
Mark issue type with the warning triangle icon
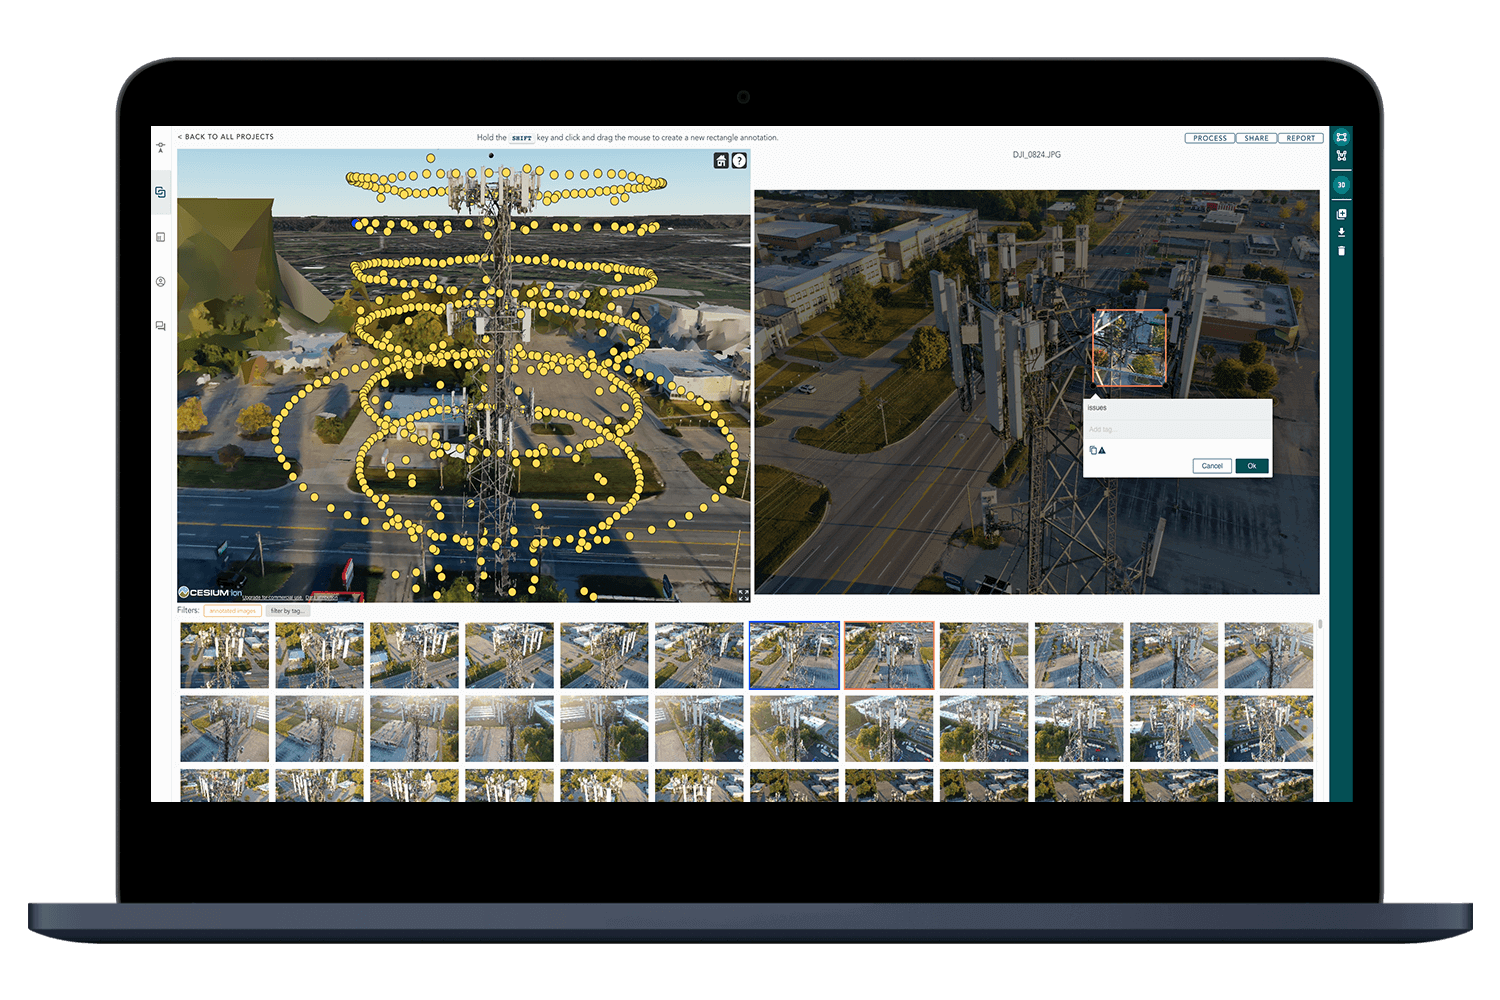click(x=1102, y=450)
